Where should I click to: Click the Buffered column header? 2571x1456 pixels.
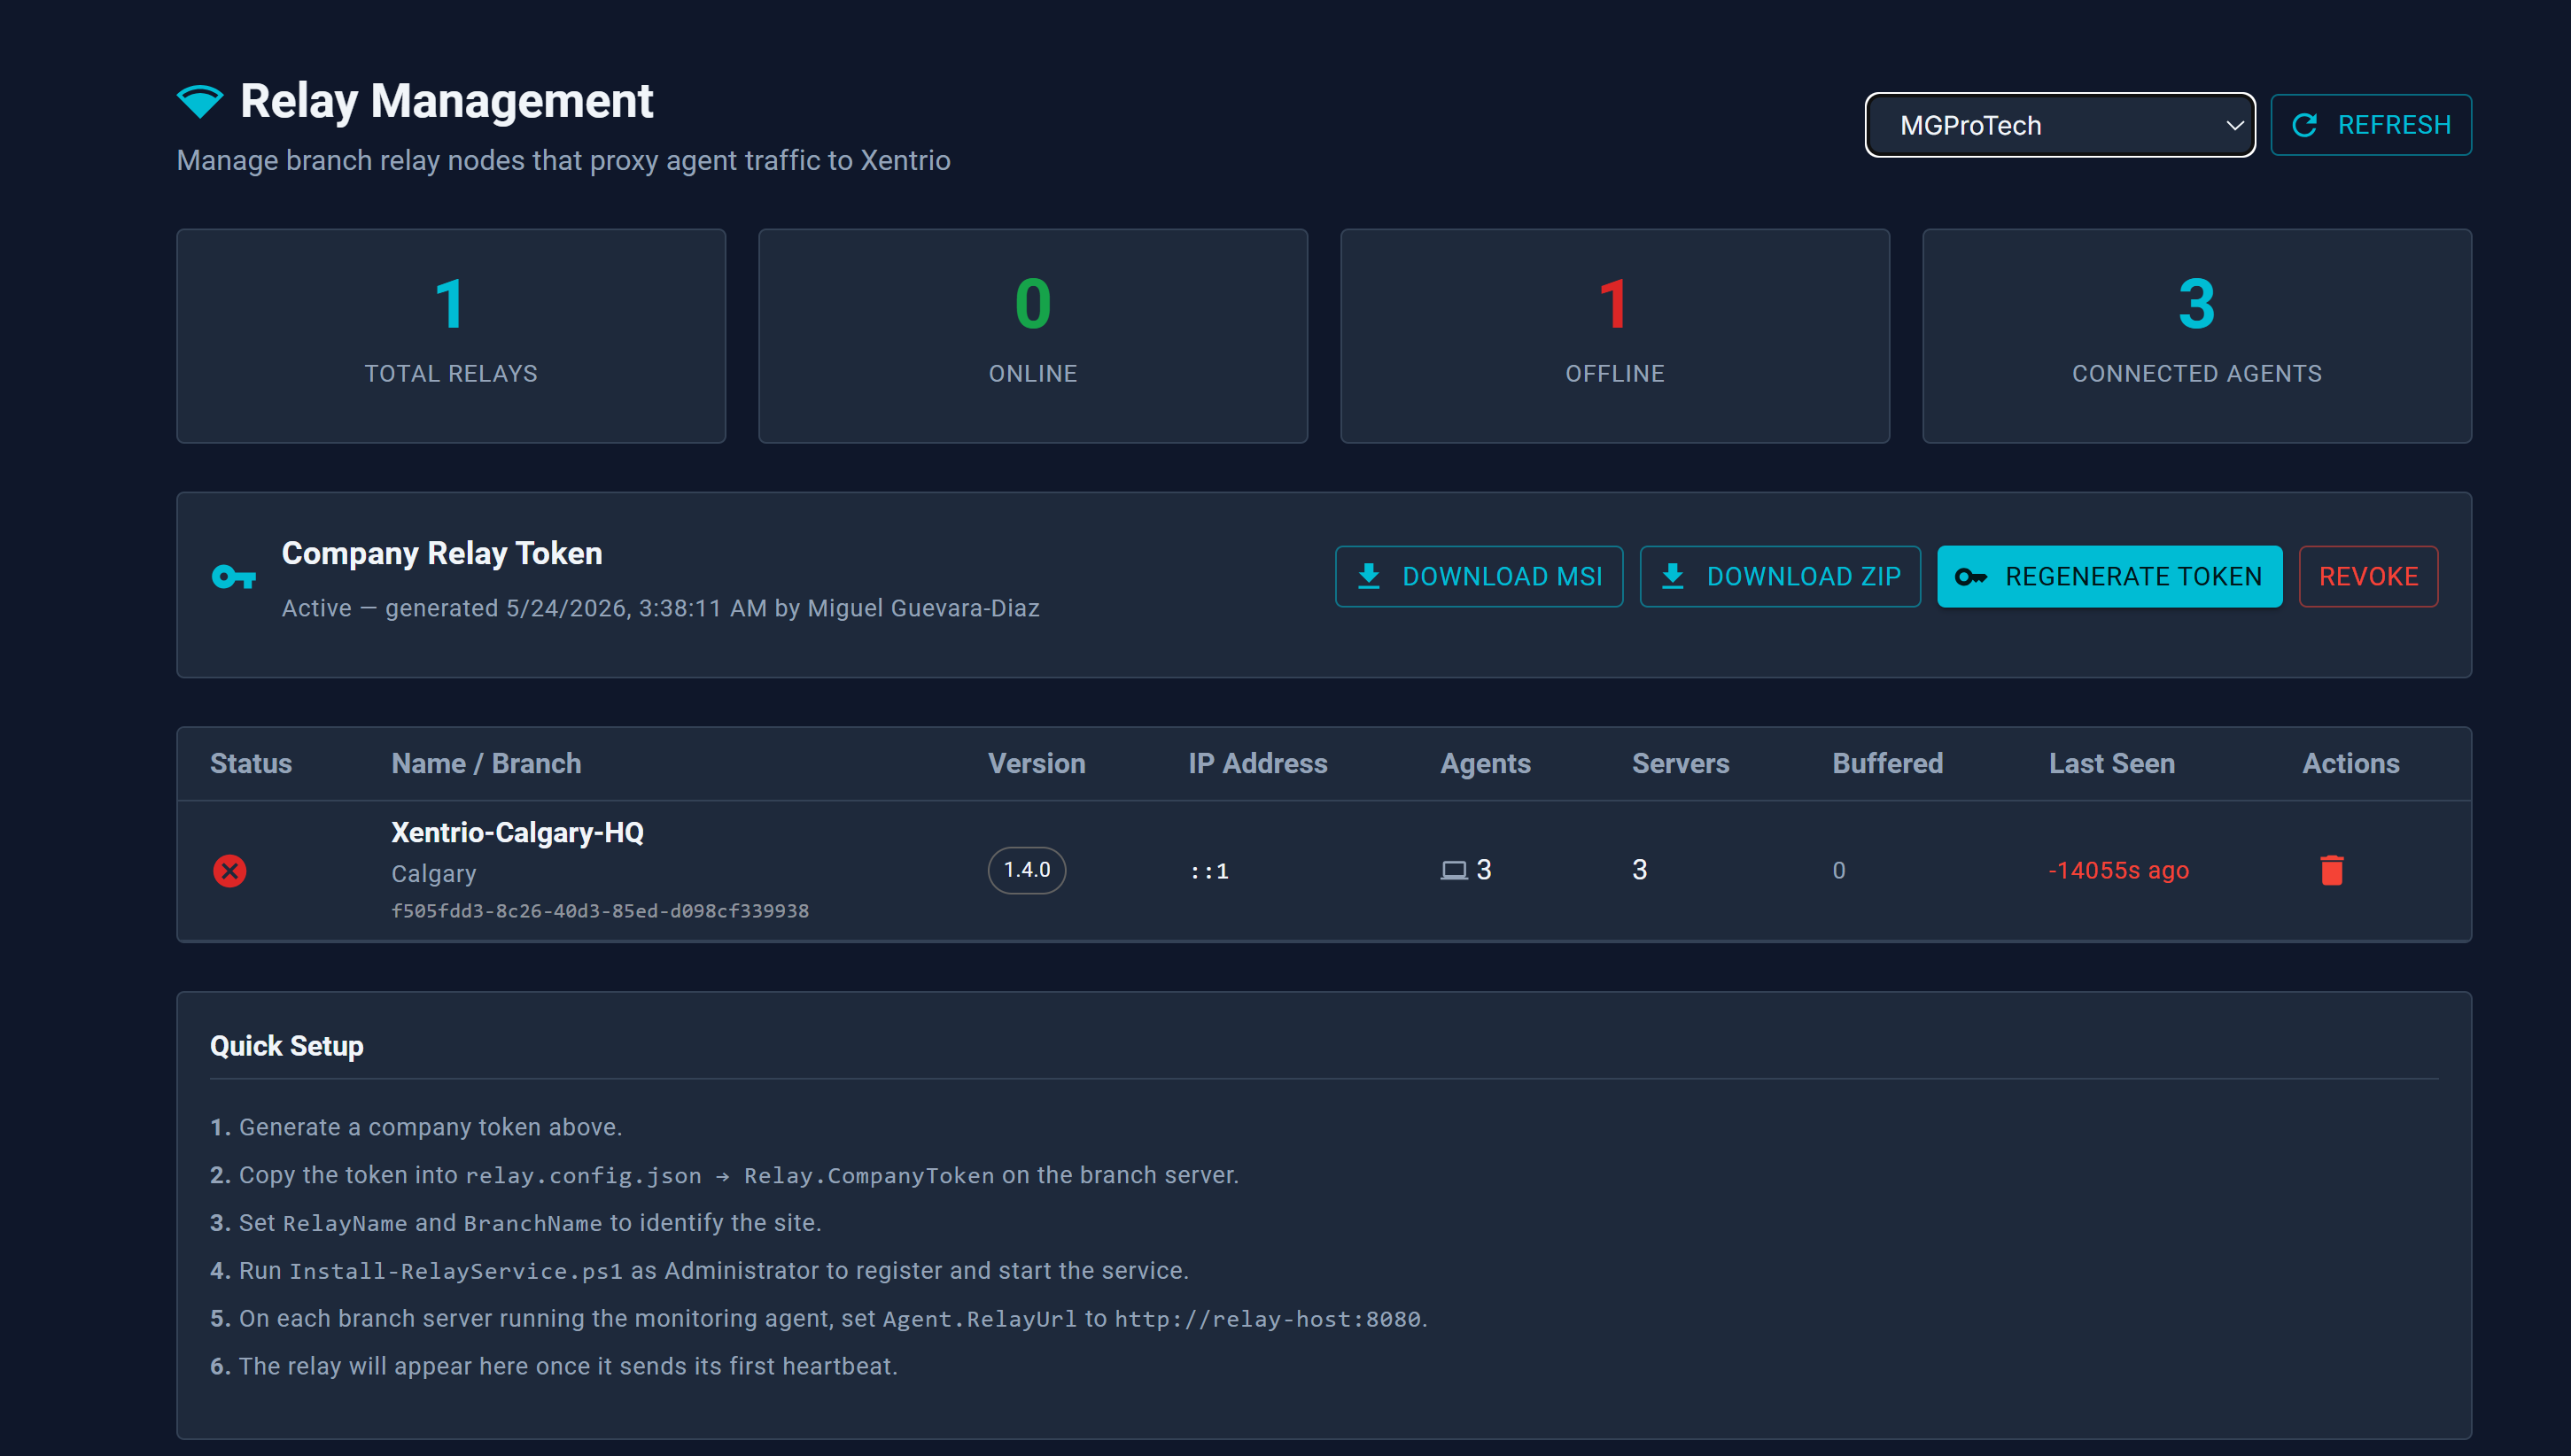(1887, 764)
